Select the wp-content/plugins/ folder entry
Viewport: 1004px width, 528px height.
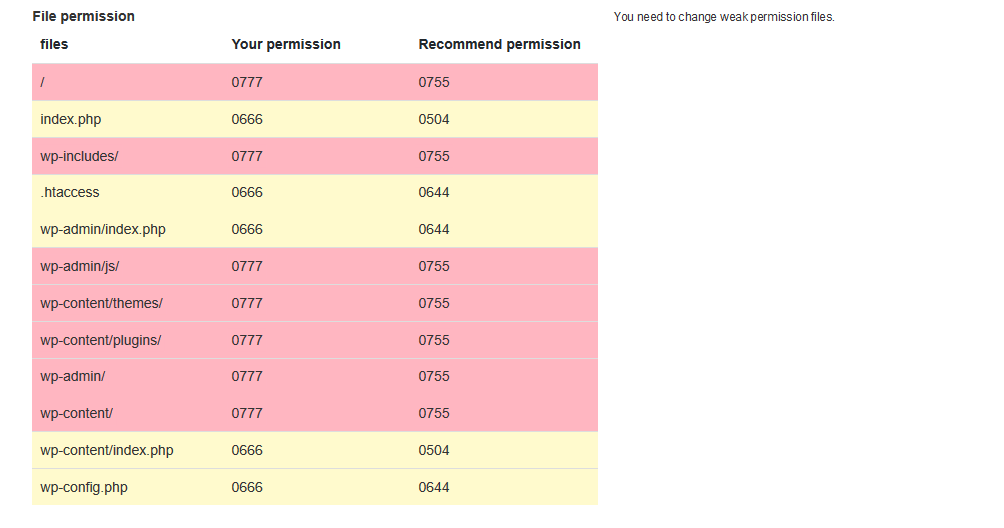101,340
